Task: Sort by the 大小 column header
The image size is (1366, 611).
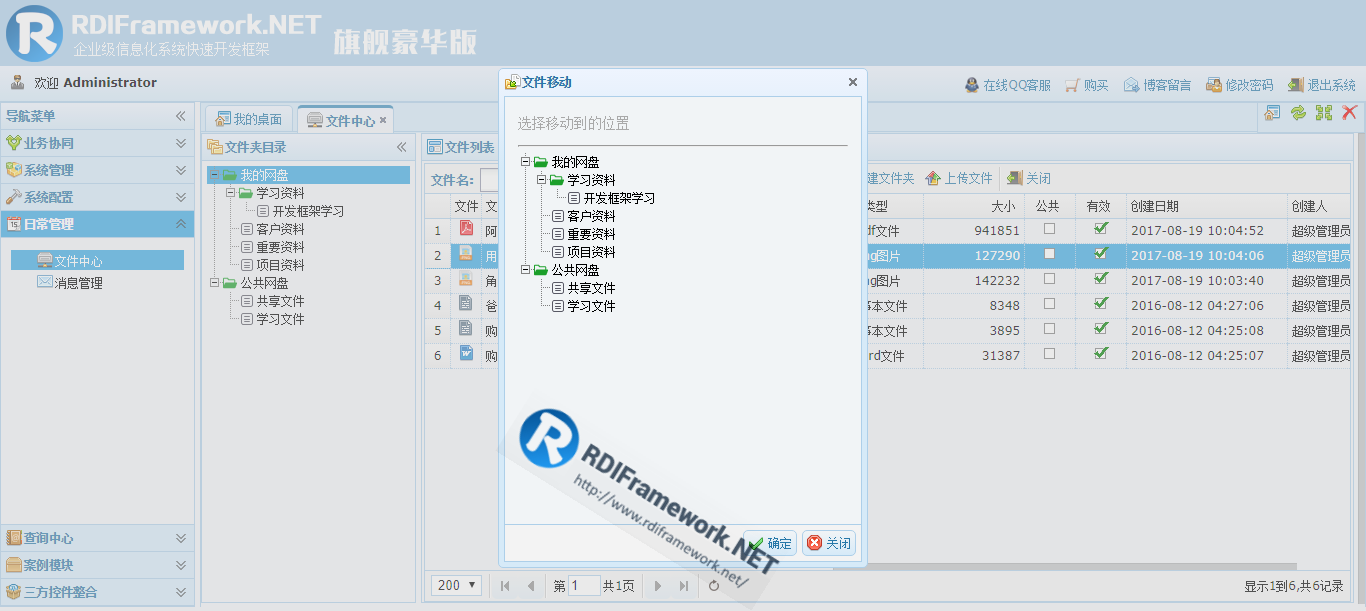Action: click(973, 206)
